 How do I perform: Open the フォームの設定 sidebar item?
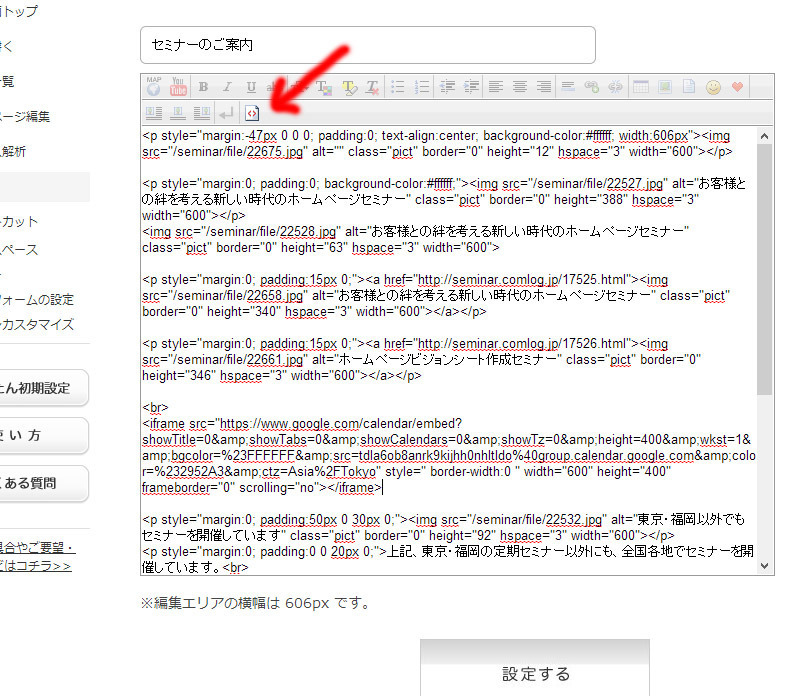click(x=38, y=299)
